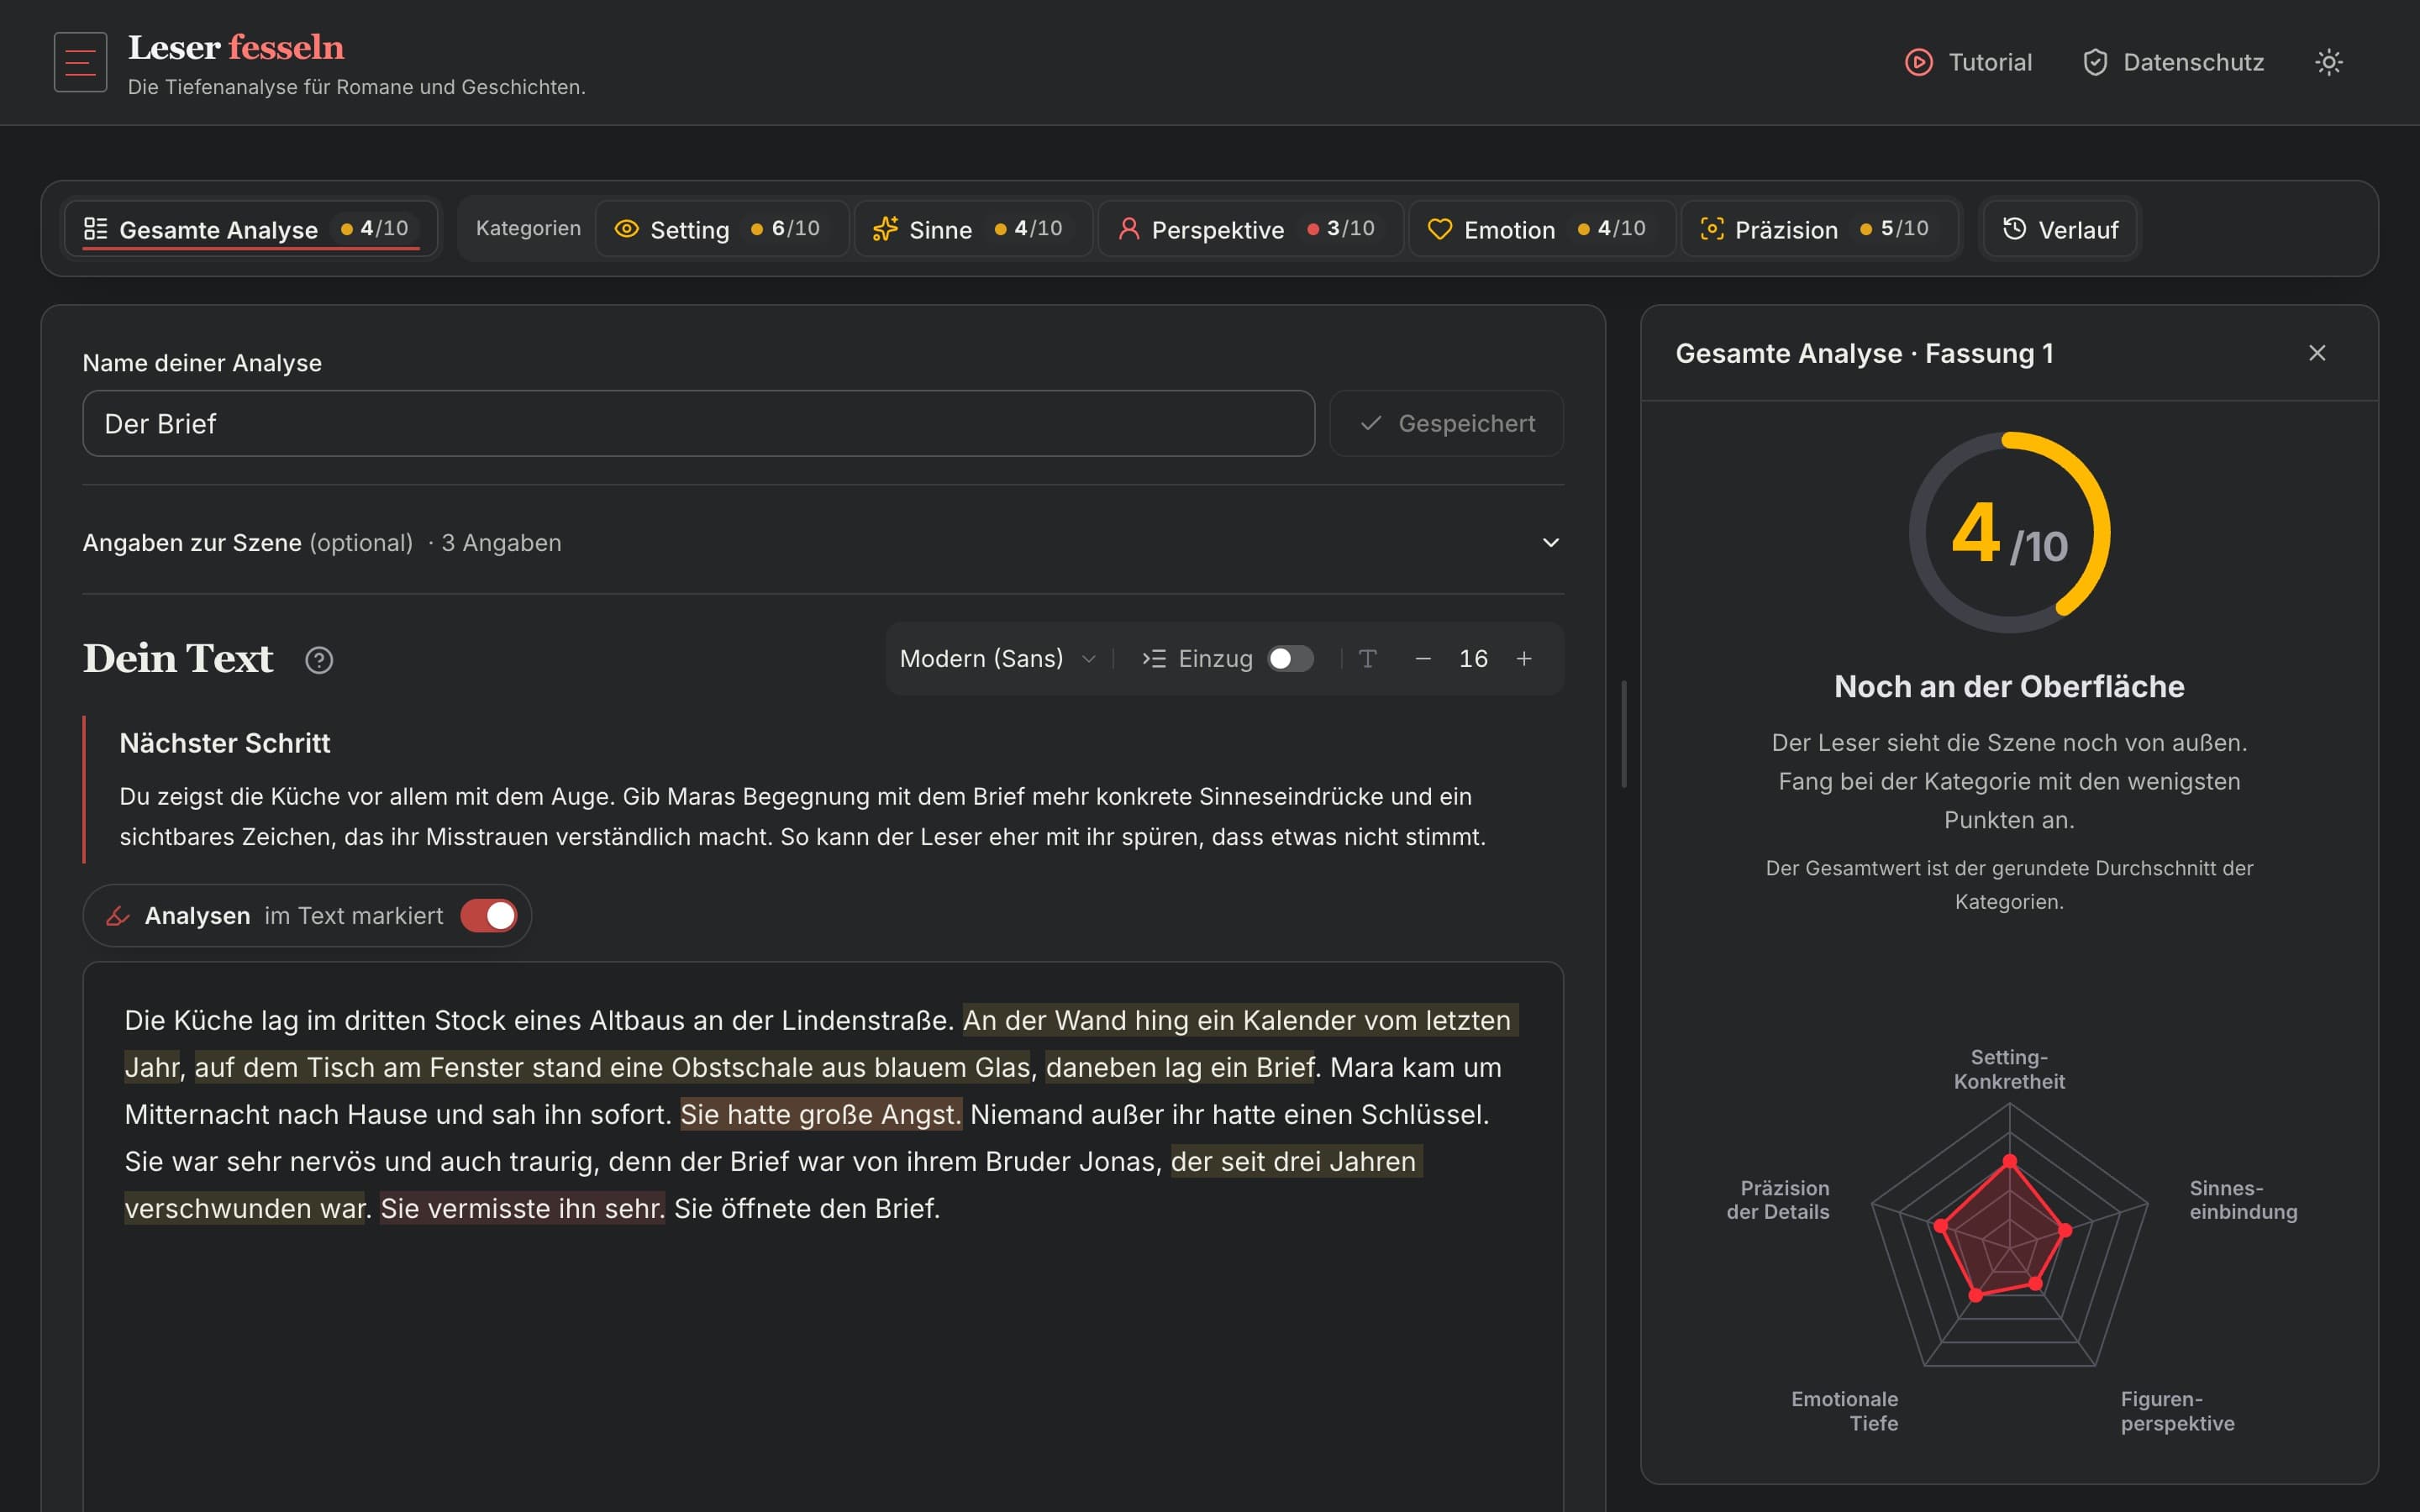This screenshot has width=2420, height=1512.
Task: Switch theme with the sun icon
Action: coord(2328,62)
